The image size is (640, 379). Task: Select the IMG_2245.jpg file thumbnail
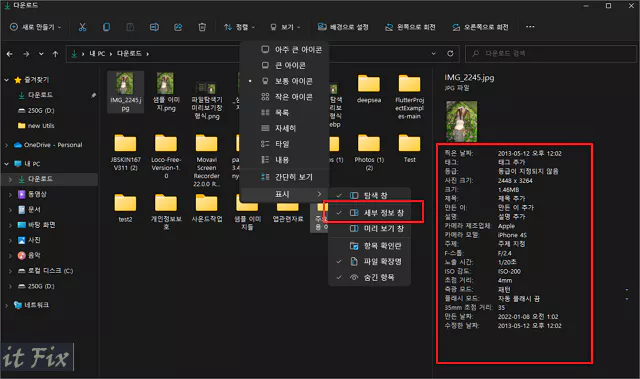point(125,92)
